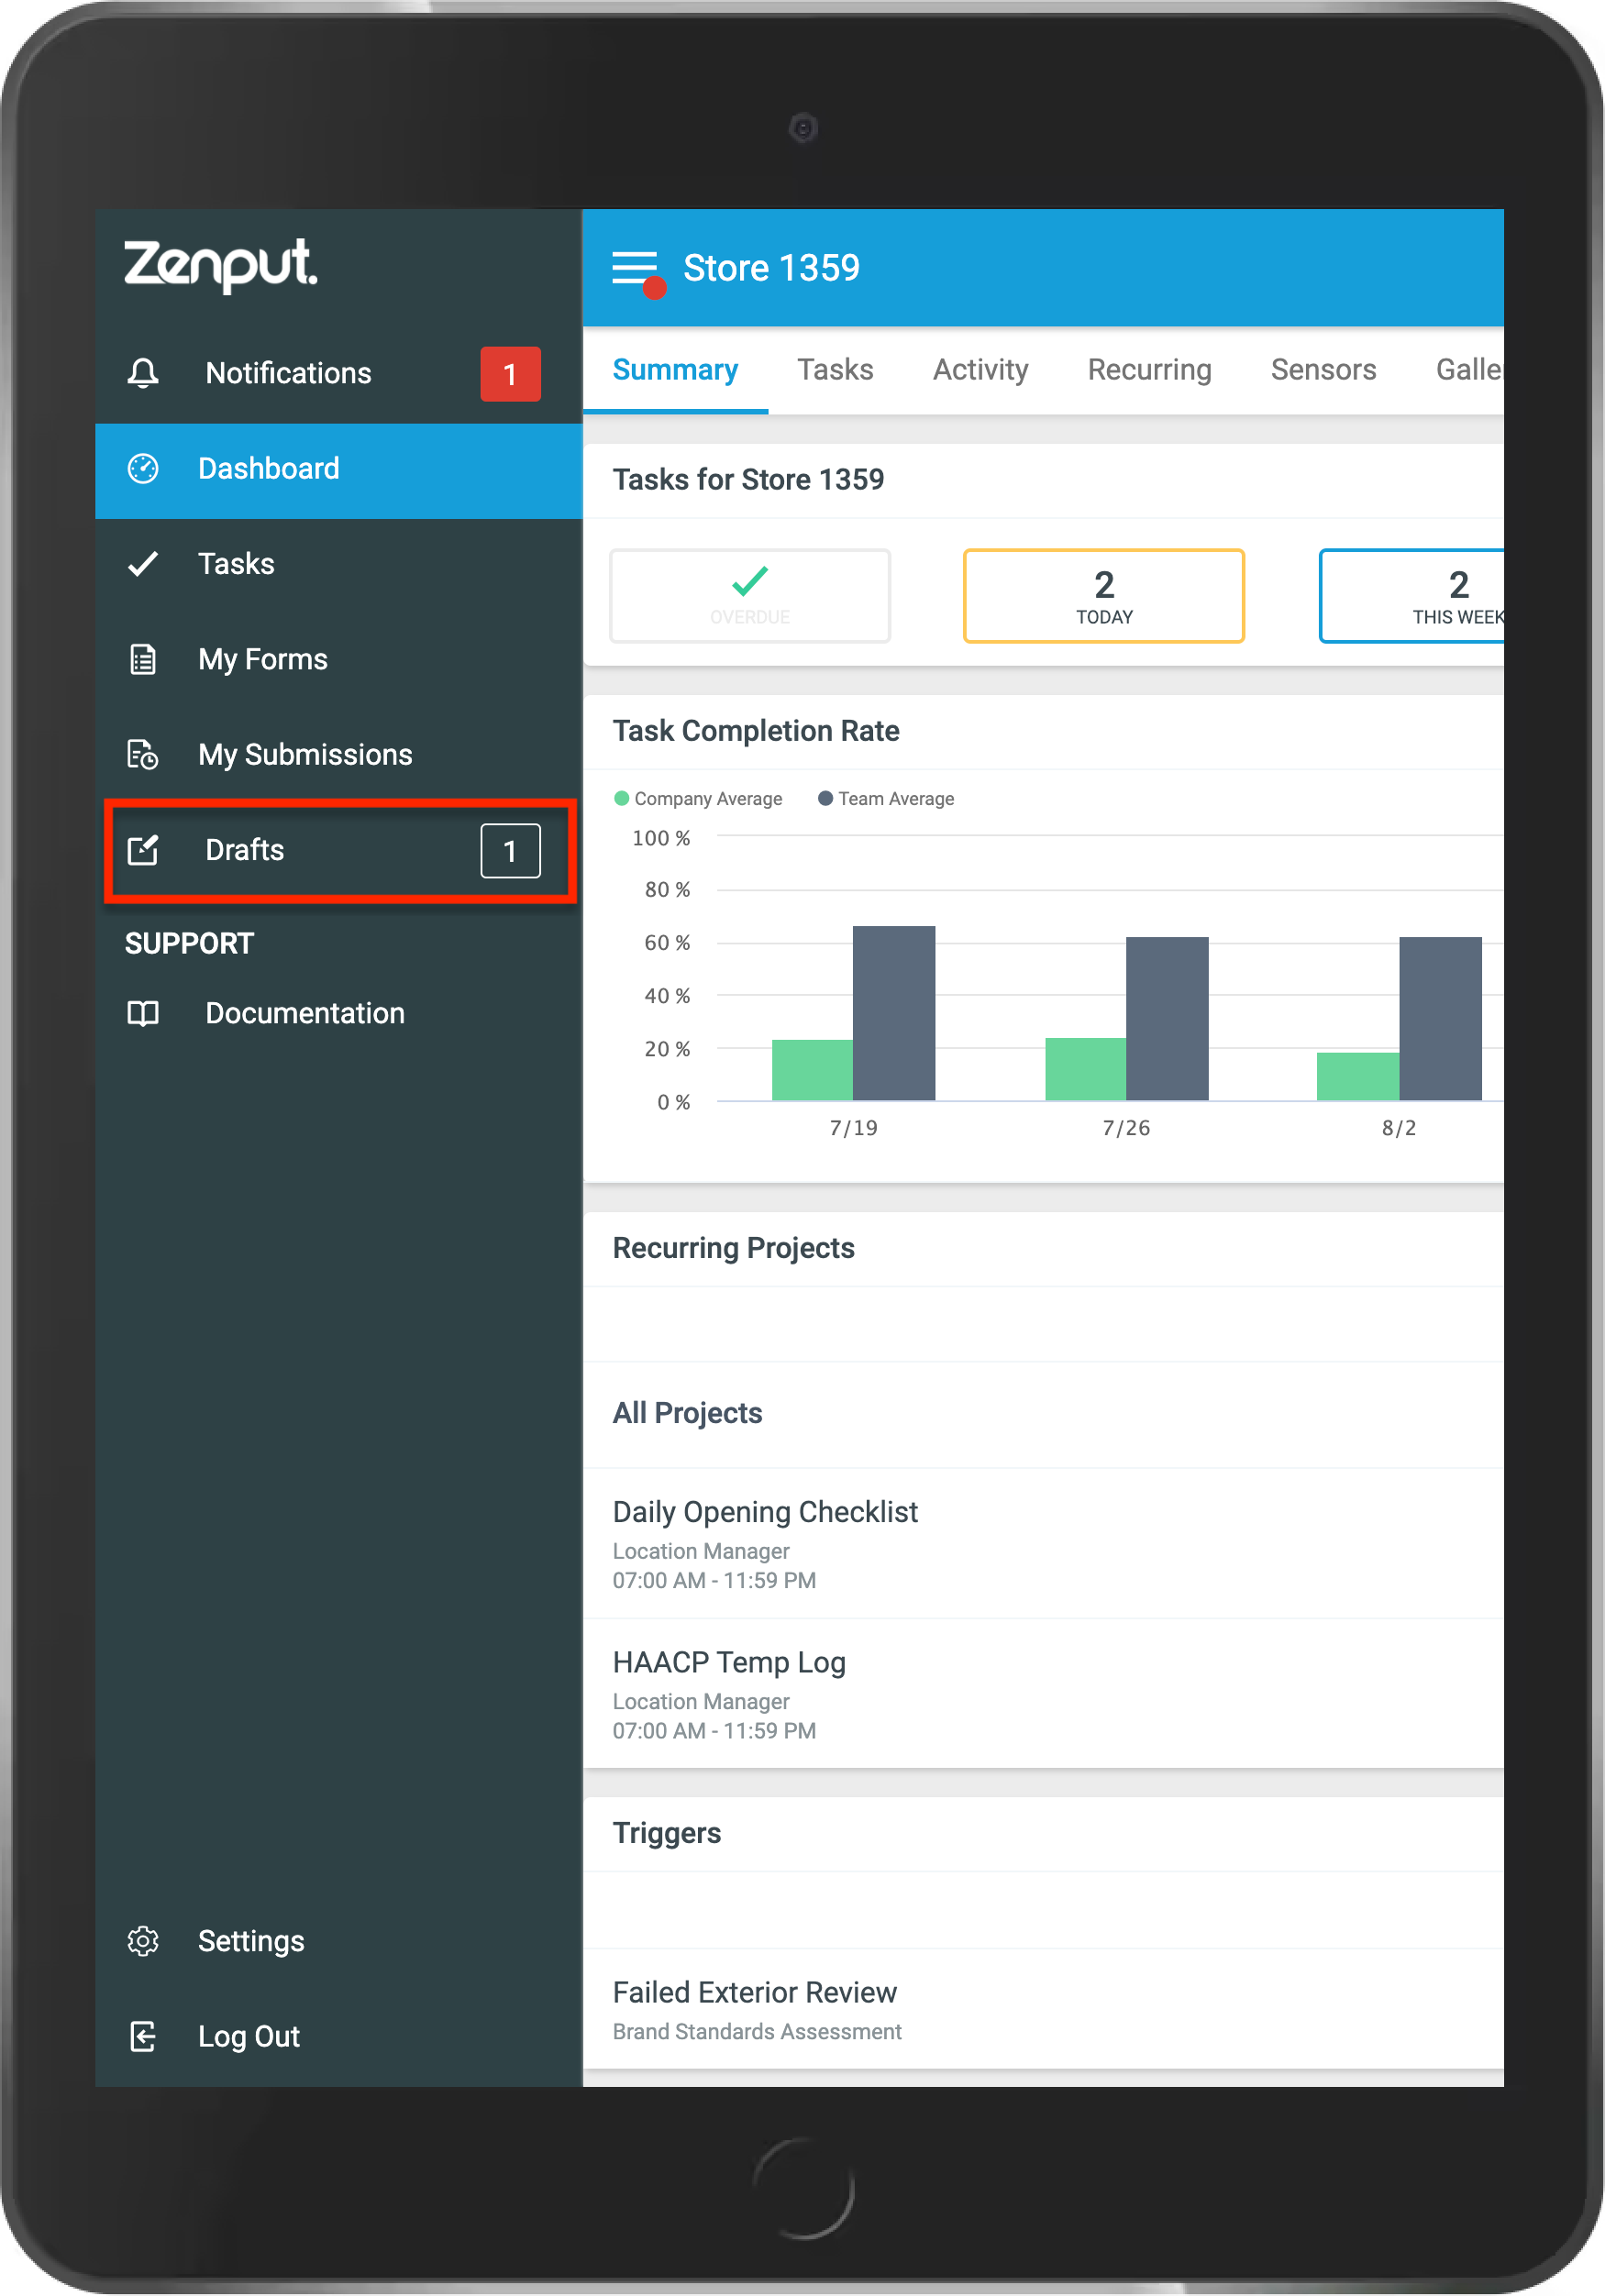Click the Team Average bar for 7/19
The image size is (1605, 2296).
(x=894, y=1013)
